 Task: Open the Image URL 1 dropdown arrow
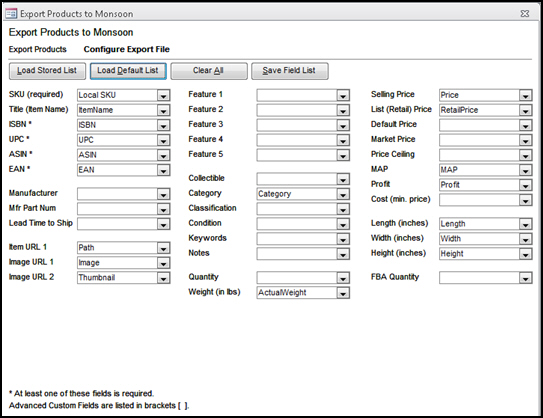point(163,263)
